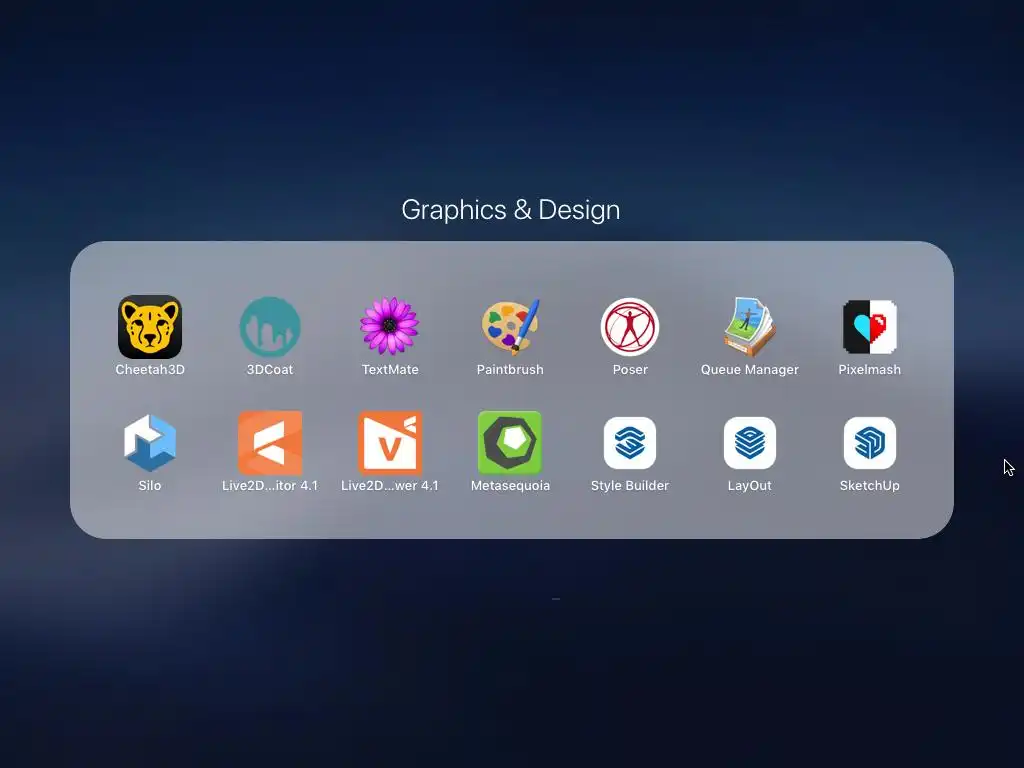The width and height of the screenshot is (1024, 768).
Task: Open the LayOut app icon
Action: coord(750,443)
